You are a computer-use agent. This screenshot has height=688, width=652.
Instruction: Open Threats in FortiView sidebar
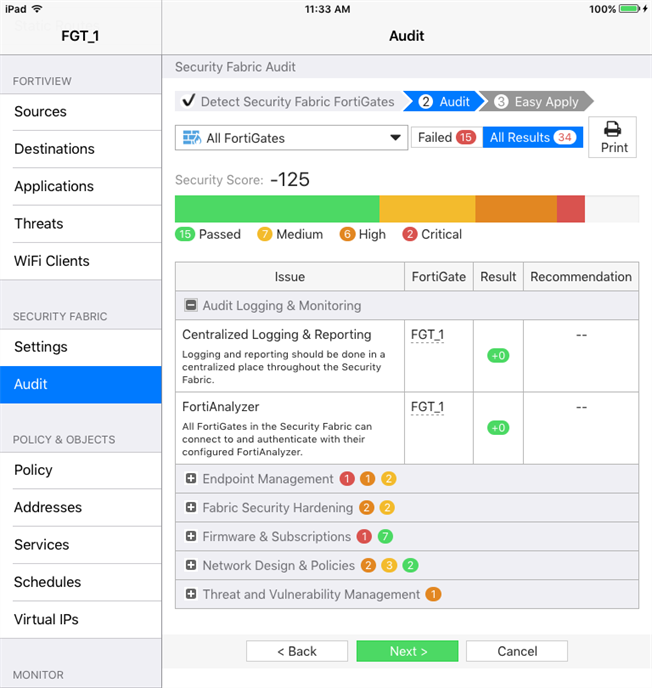tap(39, 224)
